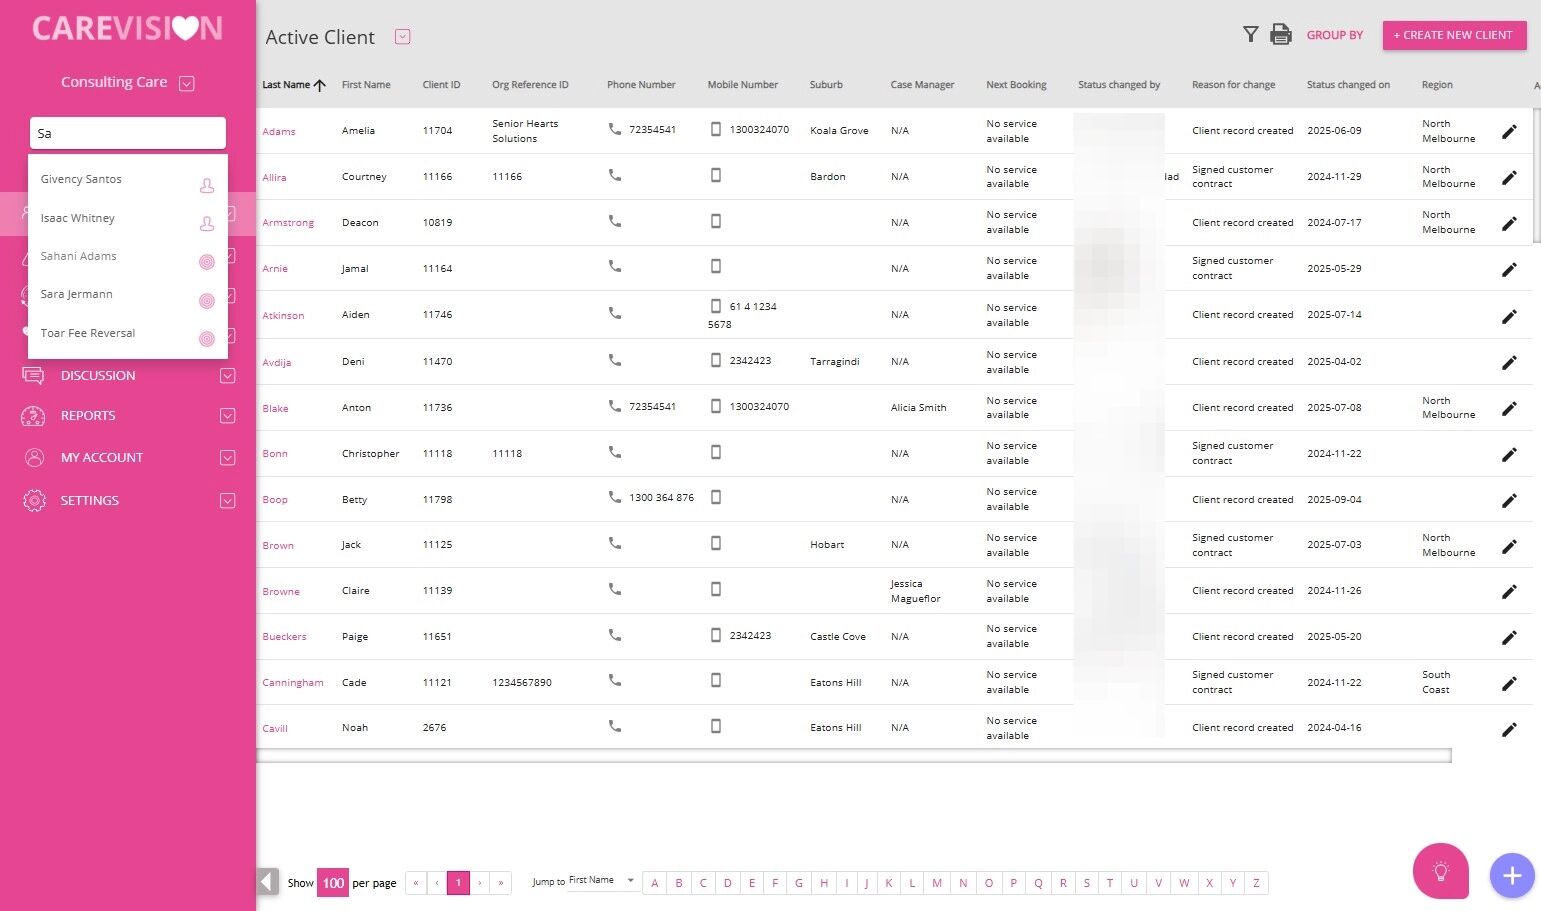Viewport: 1541px width, 911px height.
Task: Edit Arnie Jamal record pencil icon
Action: click(x=1510, y=269)
